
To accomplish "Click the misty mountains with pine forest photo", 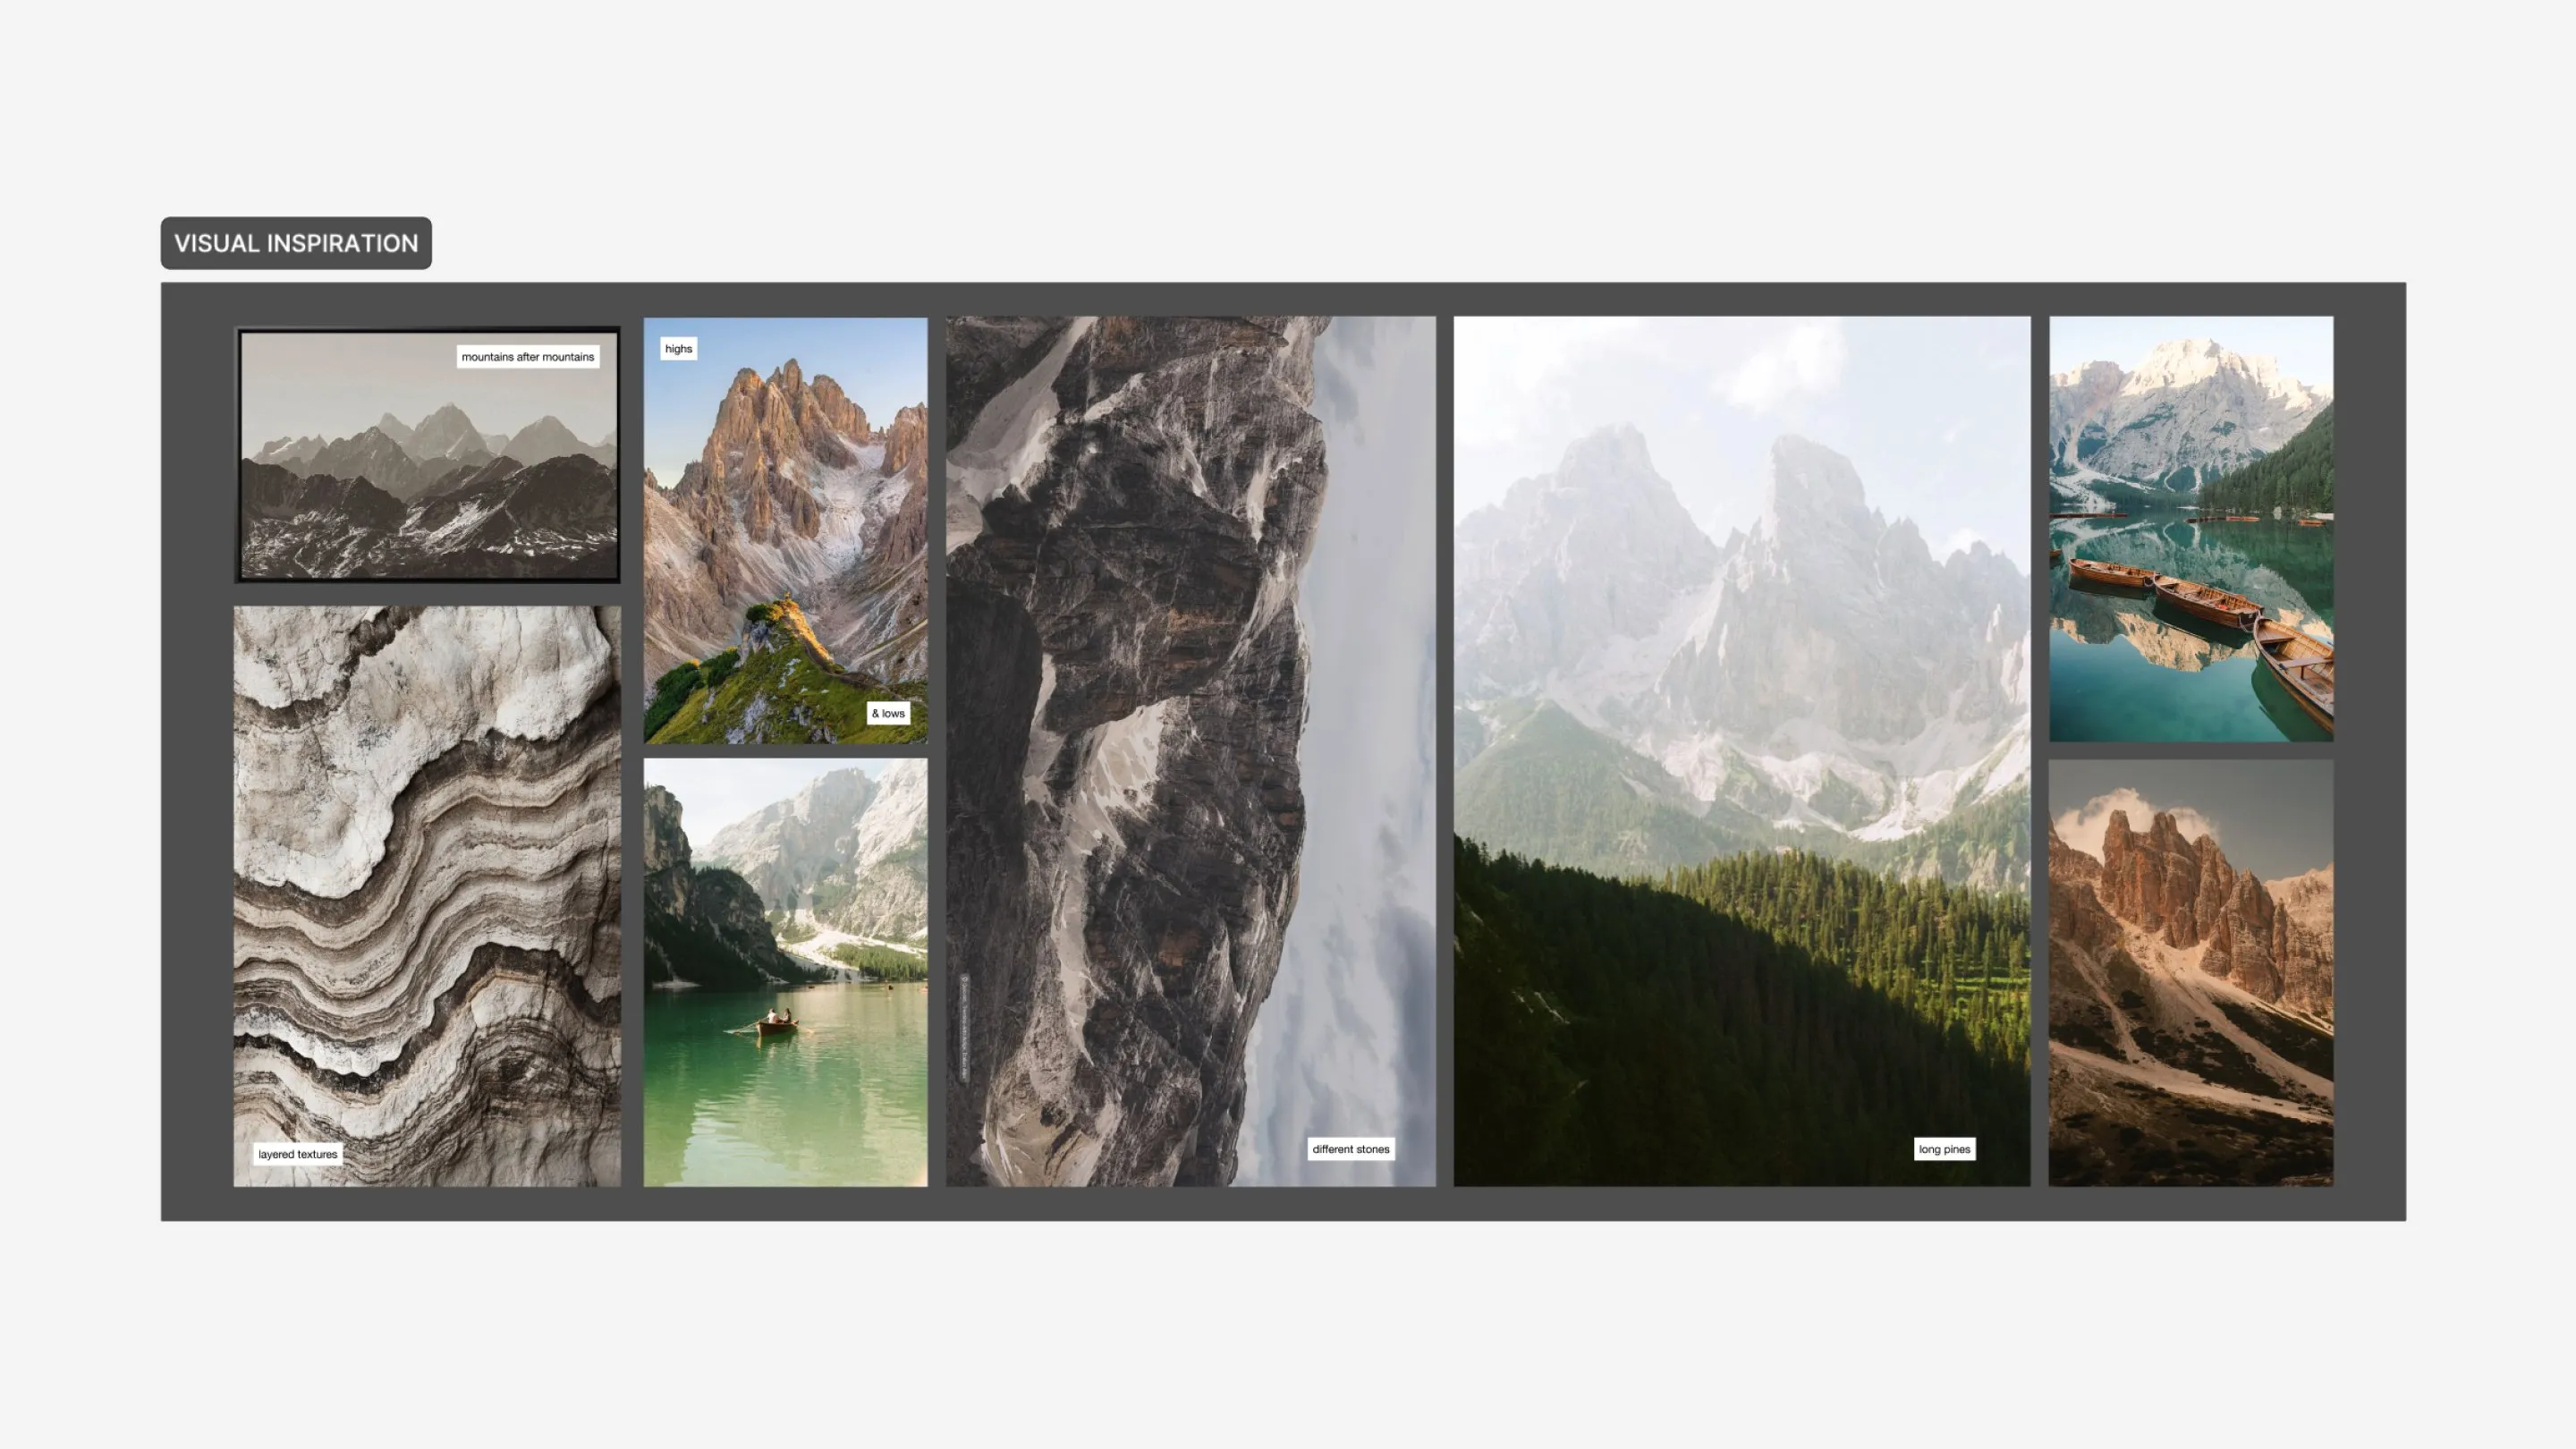I will tap(1742, 752).
